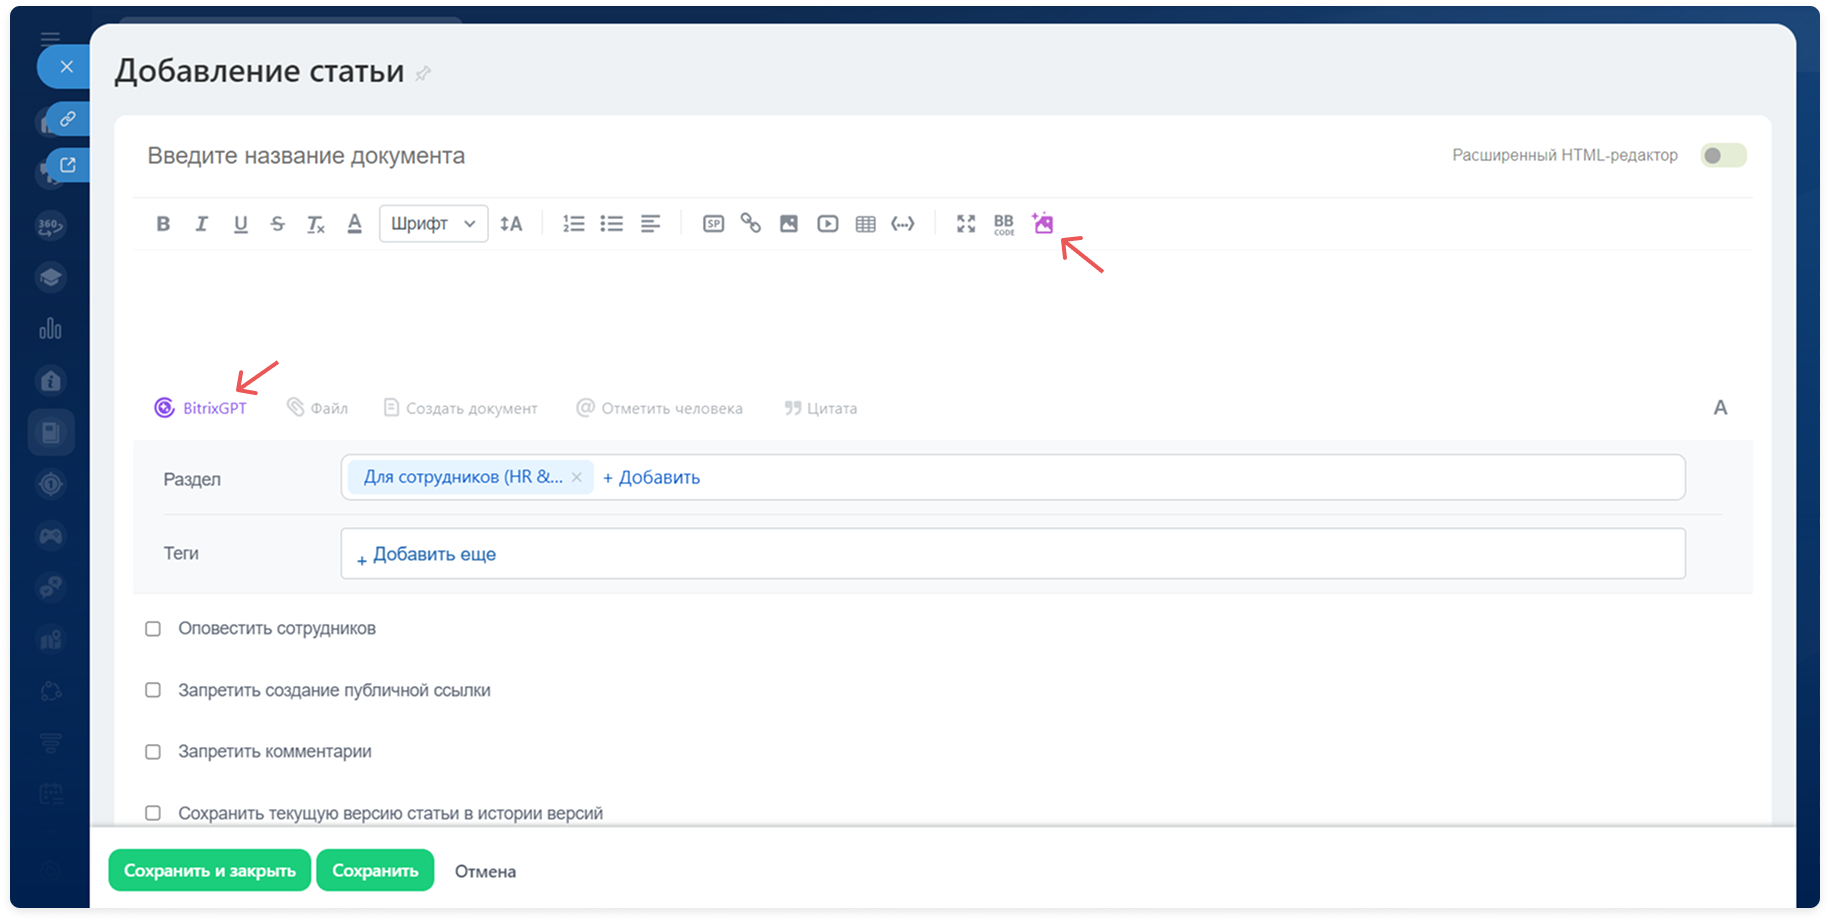Click Создать документ
1830x922 pixels.
[x=461, y=408]
